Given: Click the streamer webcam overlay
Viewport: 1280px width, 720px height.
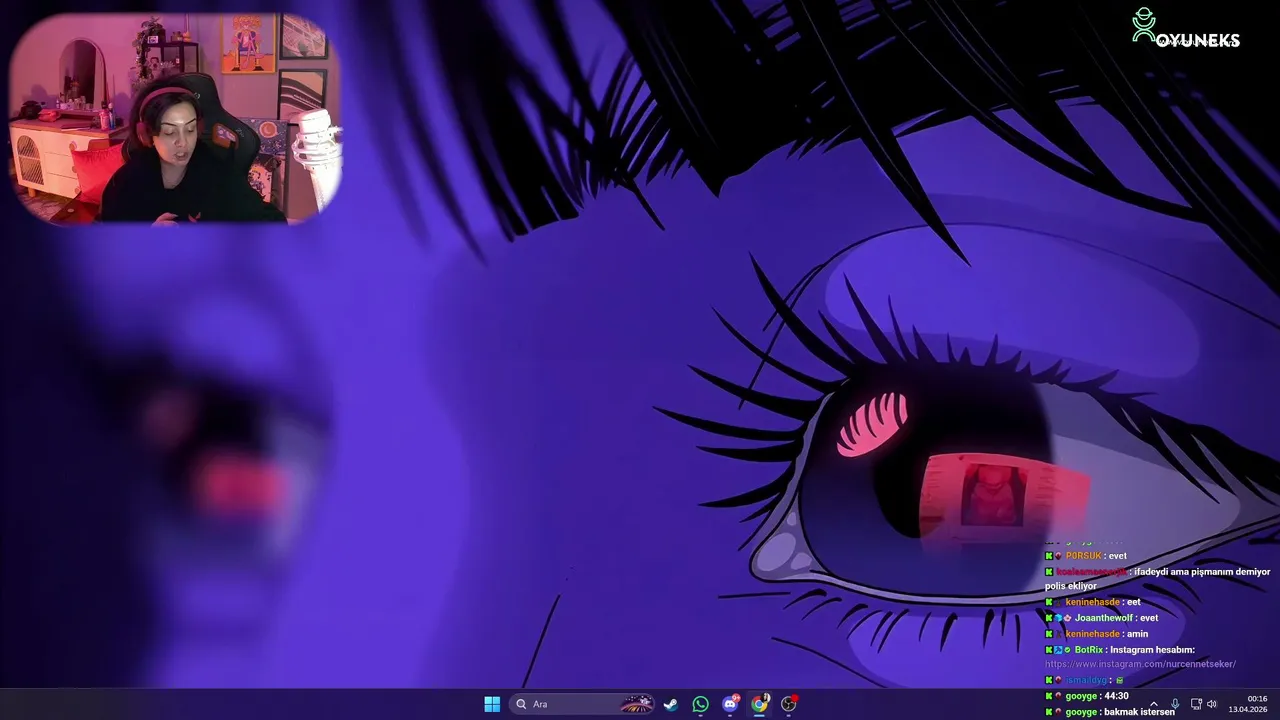Looking at the screenshot, I should coord(175,118).
